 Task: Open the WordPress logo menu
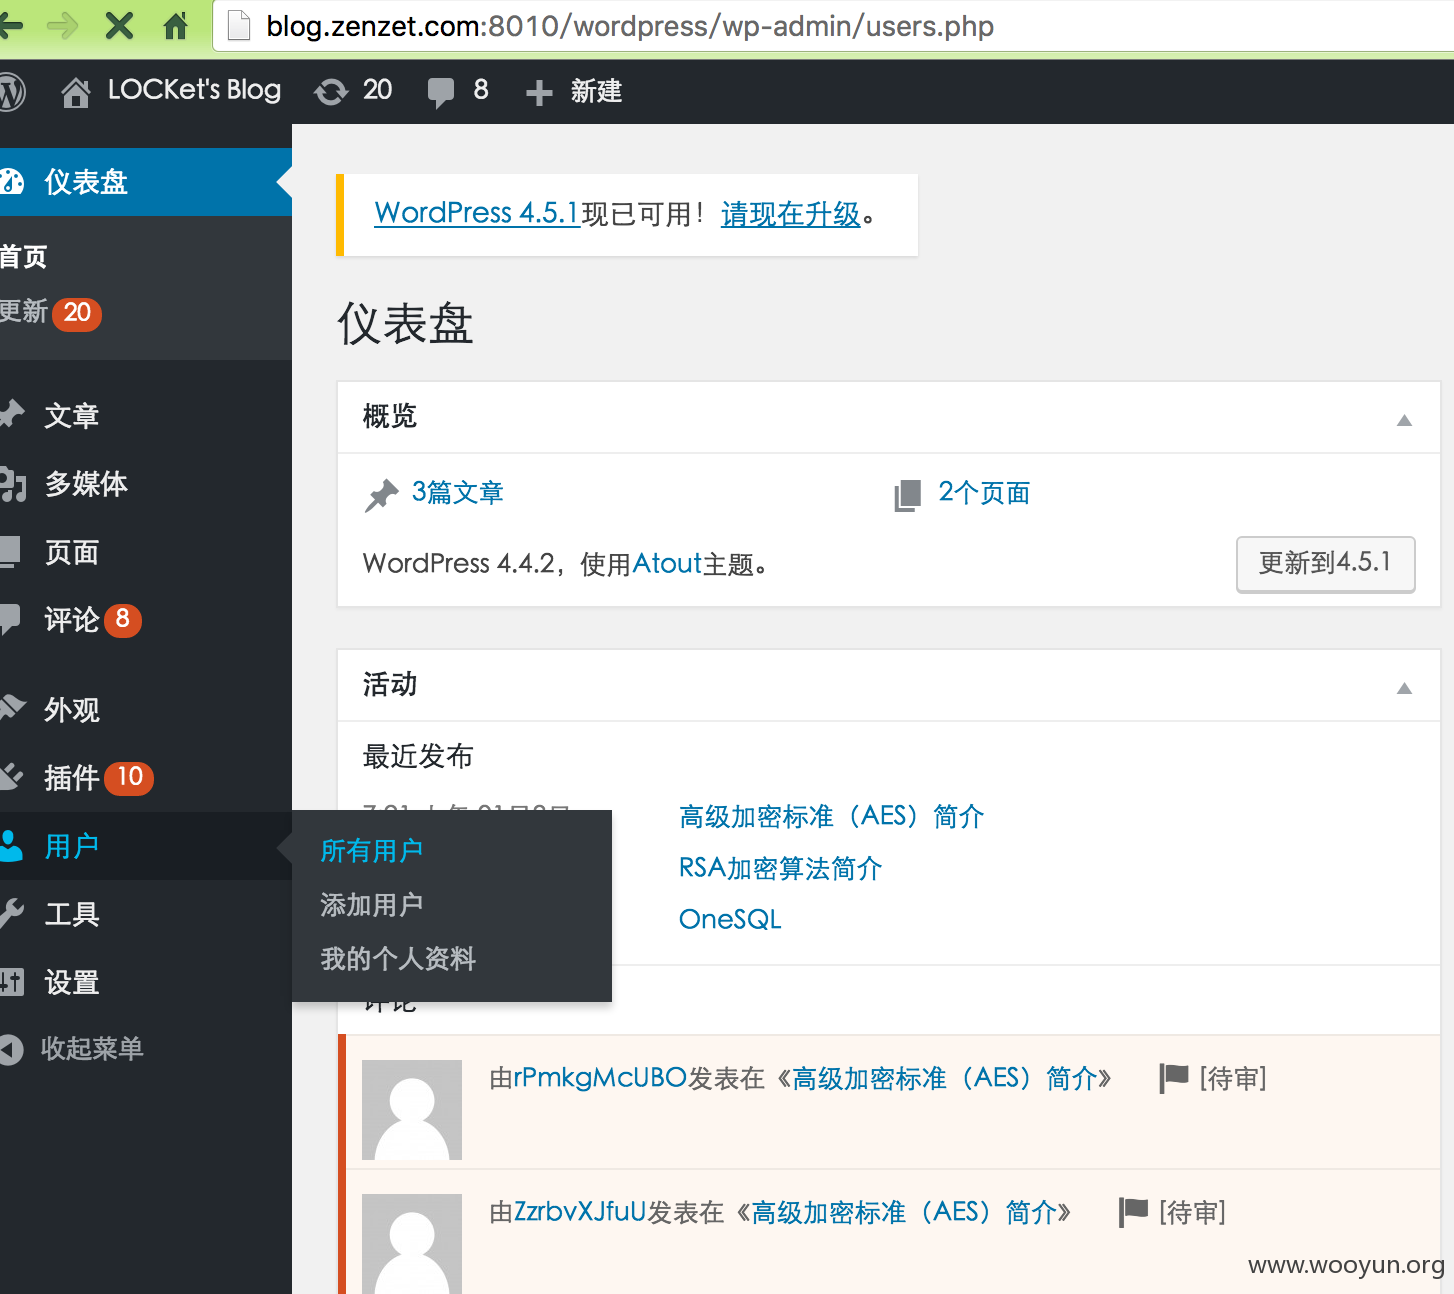(x=11, y=91)
